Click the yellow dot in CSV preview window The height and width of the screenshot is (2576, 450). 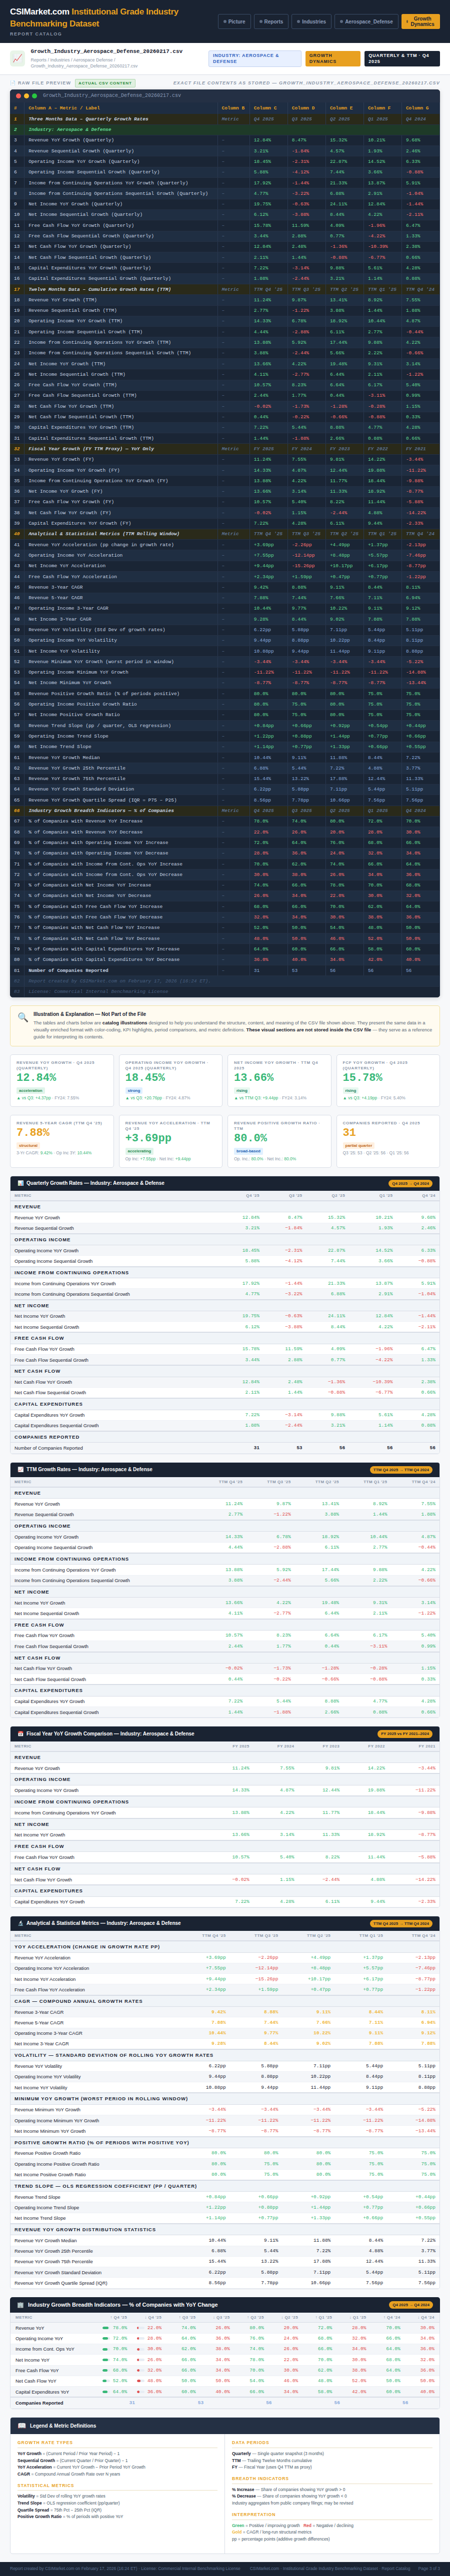point(25,96)
